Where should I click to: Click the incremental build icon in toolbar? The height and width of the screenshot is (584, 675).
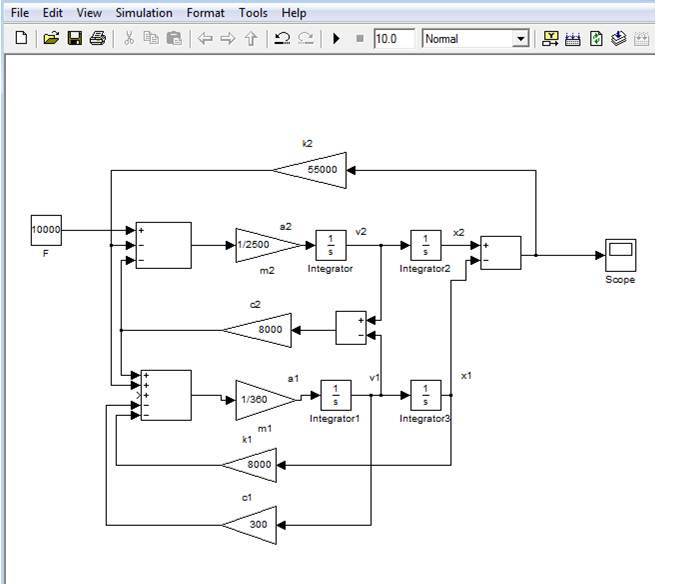coord(573,39)
